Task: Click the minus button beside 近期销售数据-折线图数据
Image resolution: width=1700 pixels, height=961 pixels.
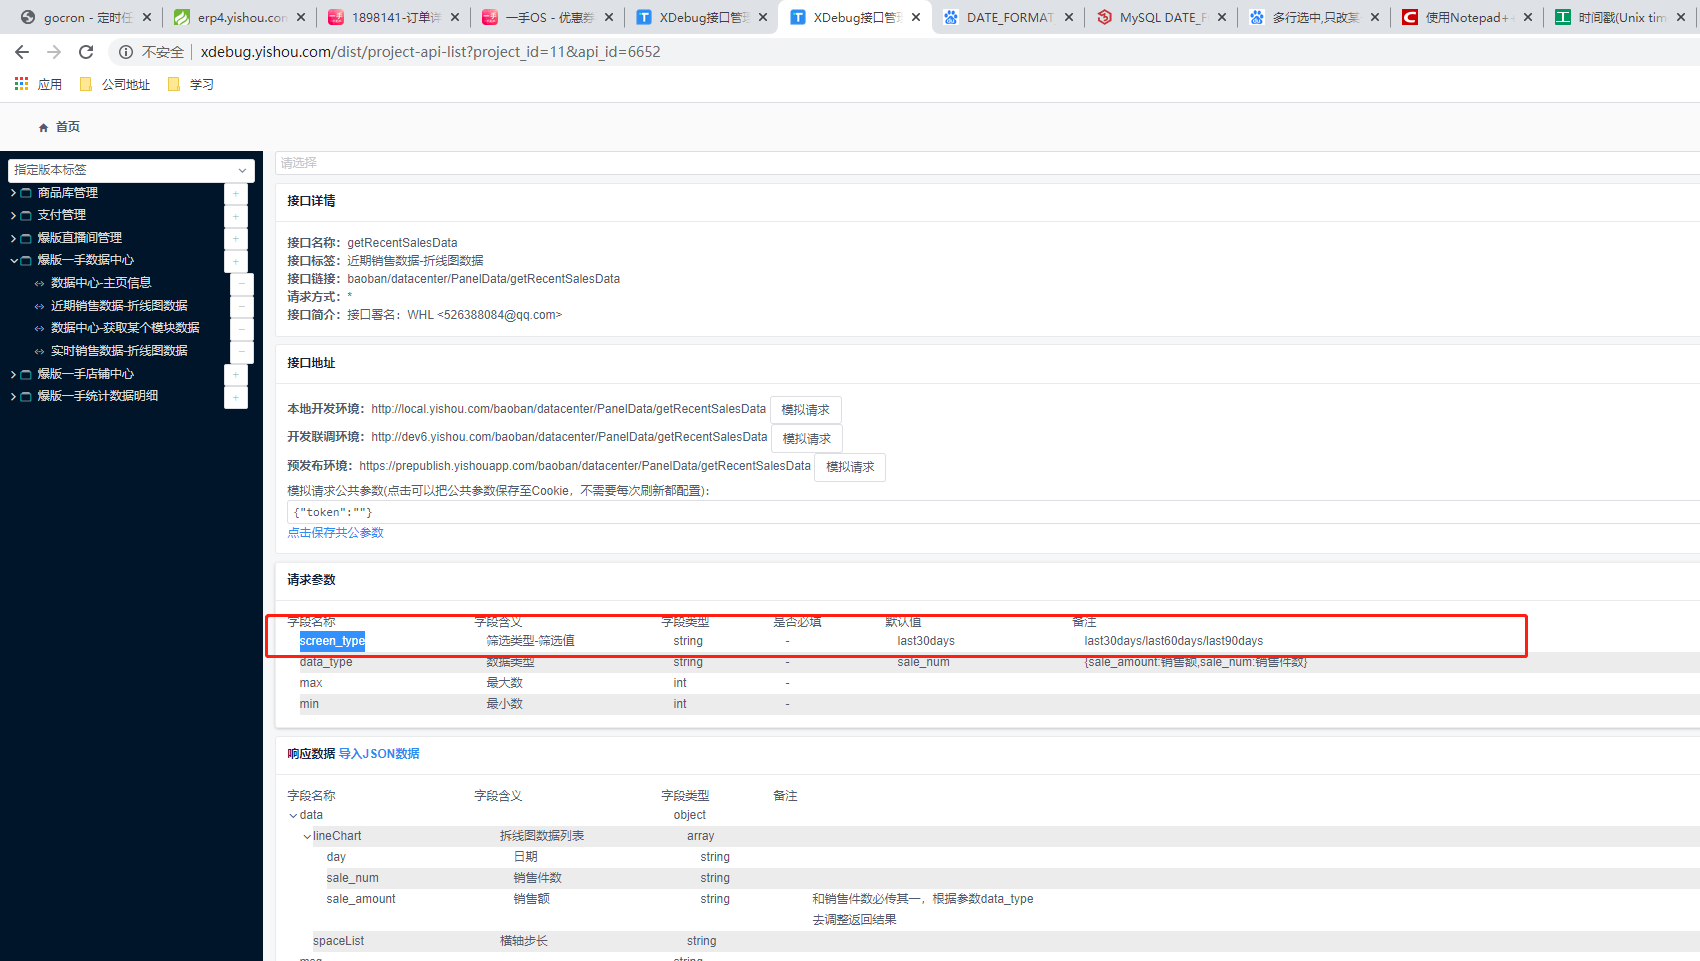Action: (242, 306)
